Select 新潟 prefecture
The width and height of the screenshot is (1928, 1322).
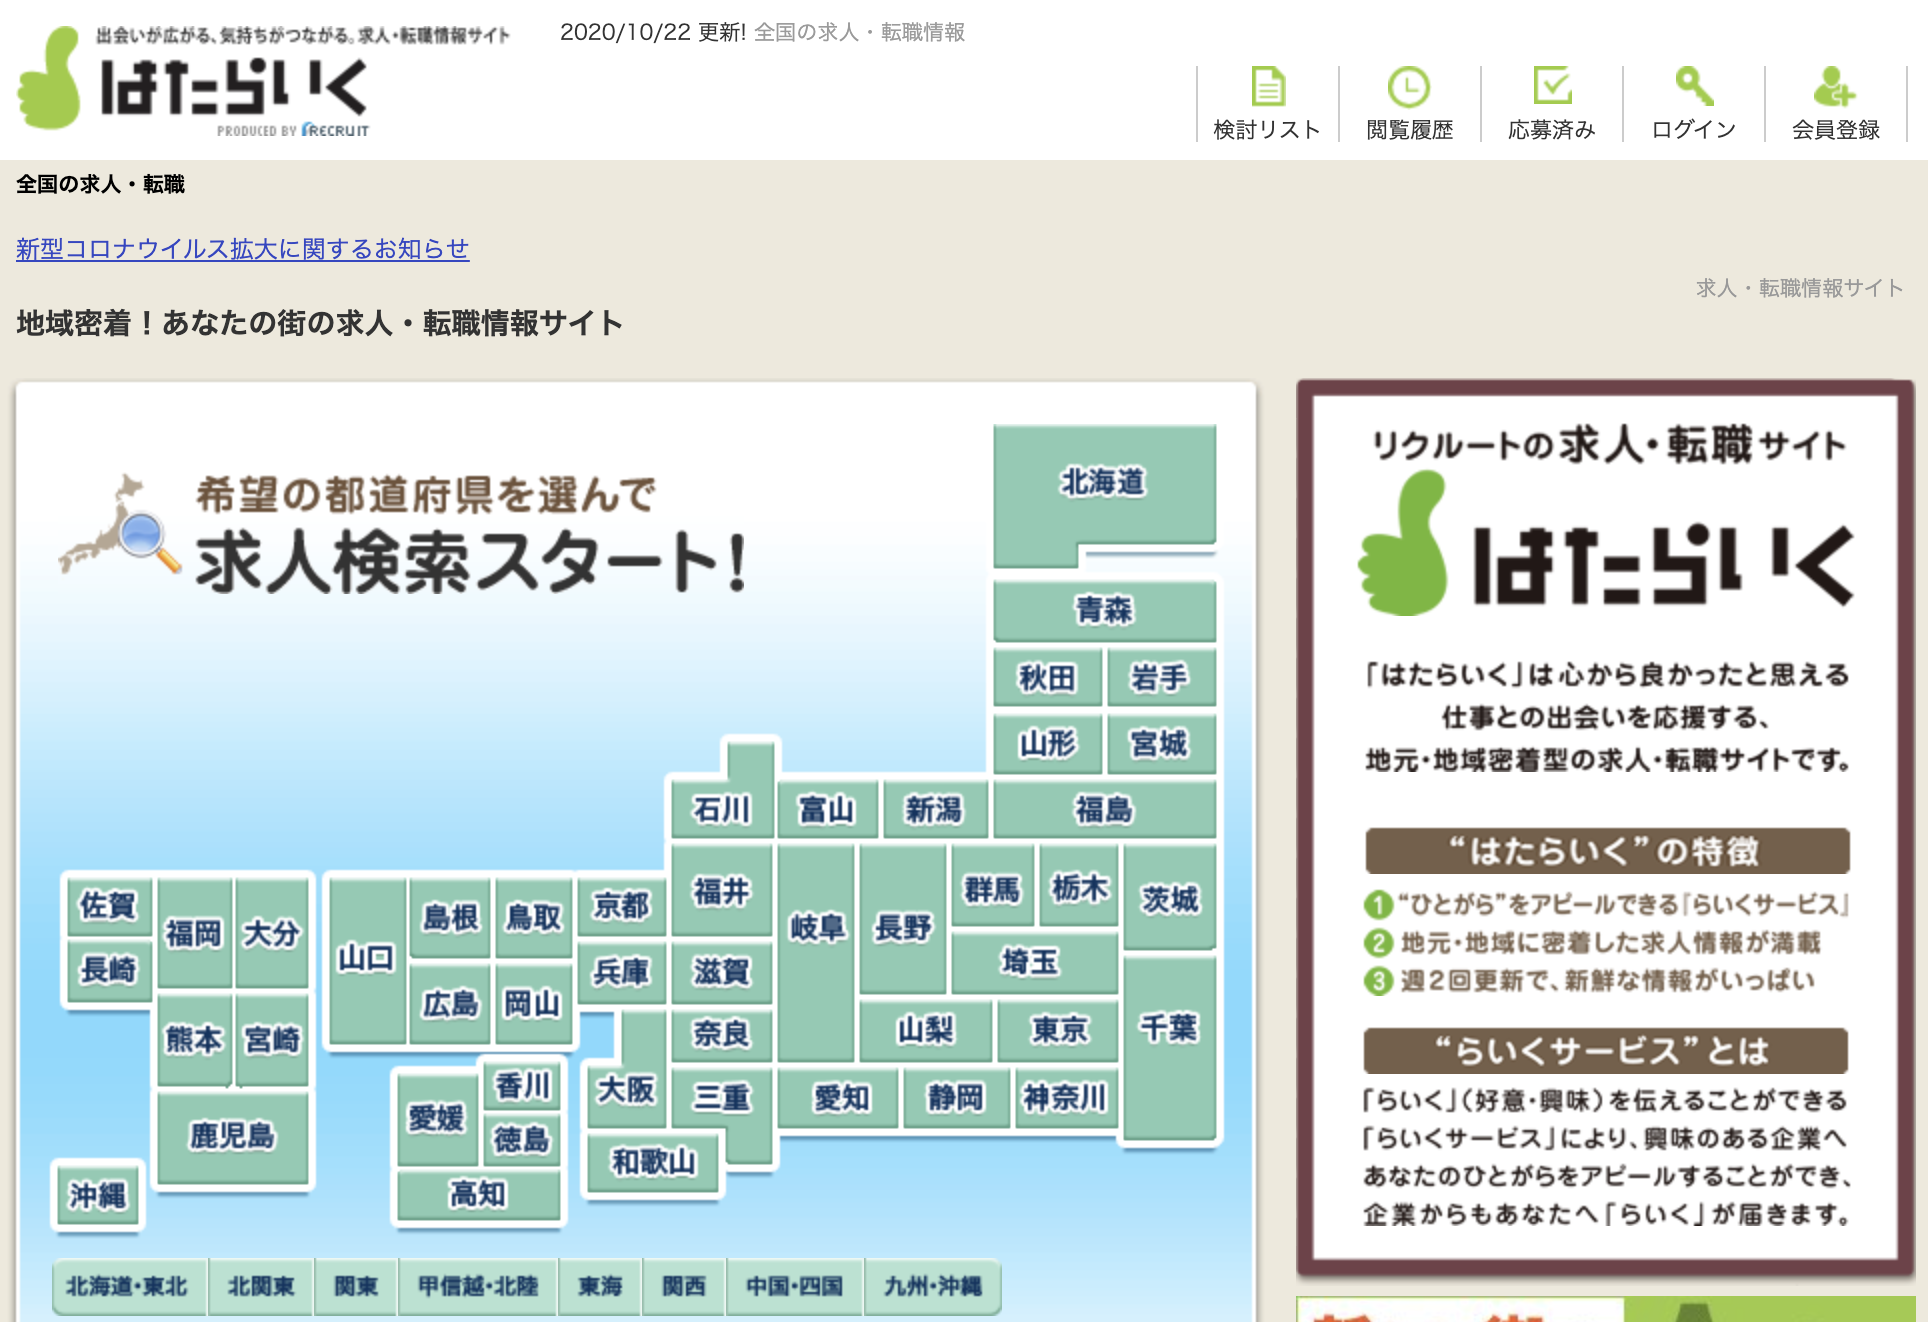[934, 809]
